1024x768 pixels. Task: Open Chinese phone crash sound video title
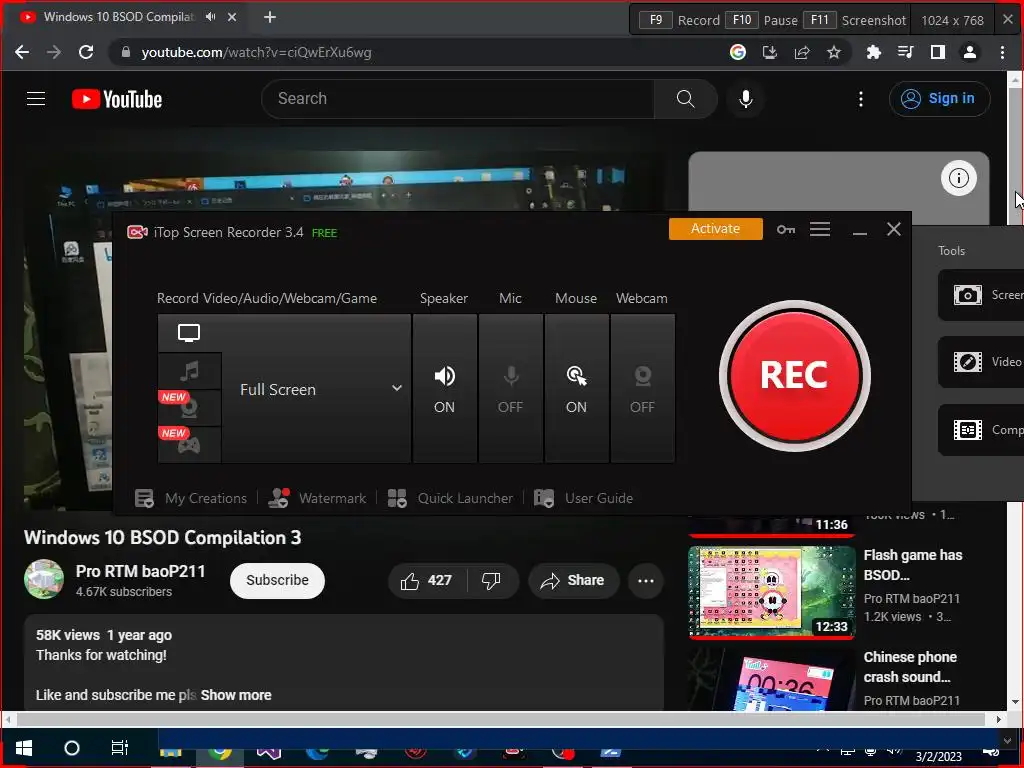coord(910,667)
